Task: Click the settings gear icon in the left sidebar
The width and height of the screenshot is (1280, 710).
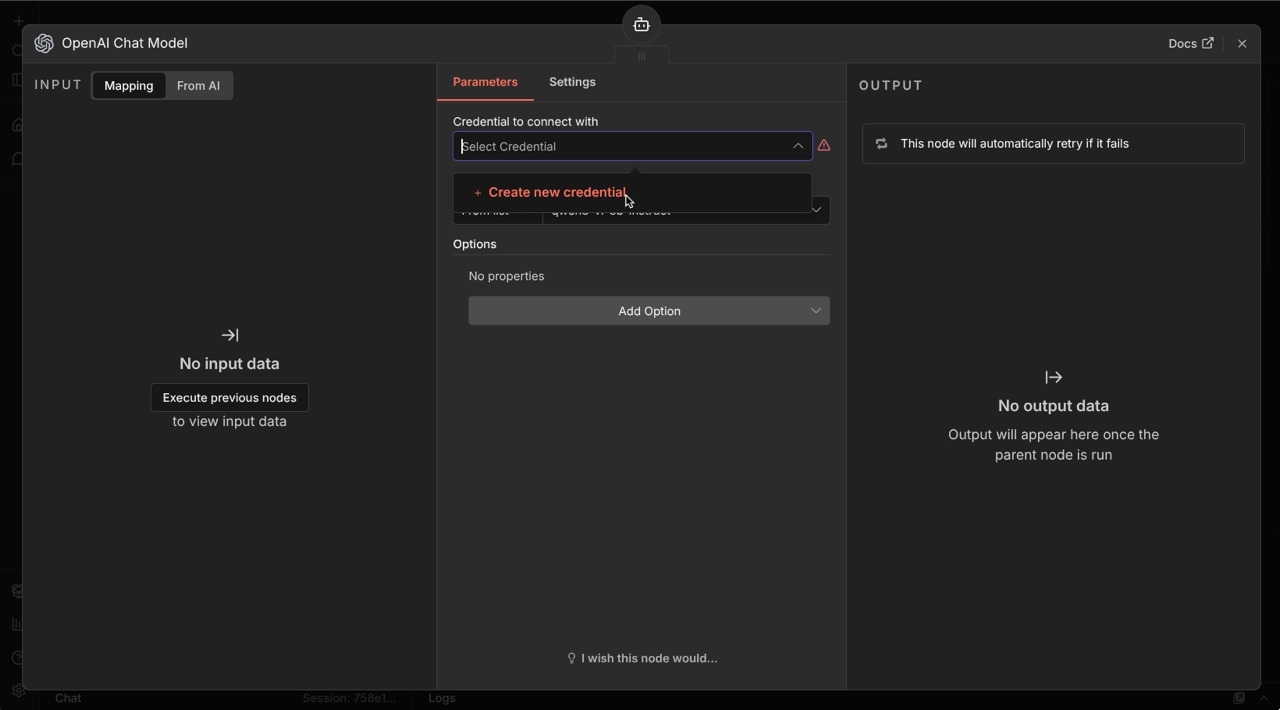Action: tap(18, 690)
